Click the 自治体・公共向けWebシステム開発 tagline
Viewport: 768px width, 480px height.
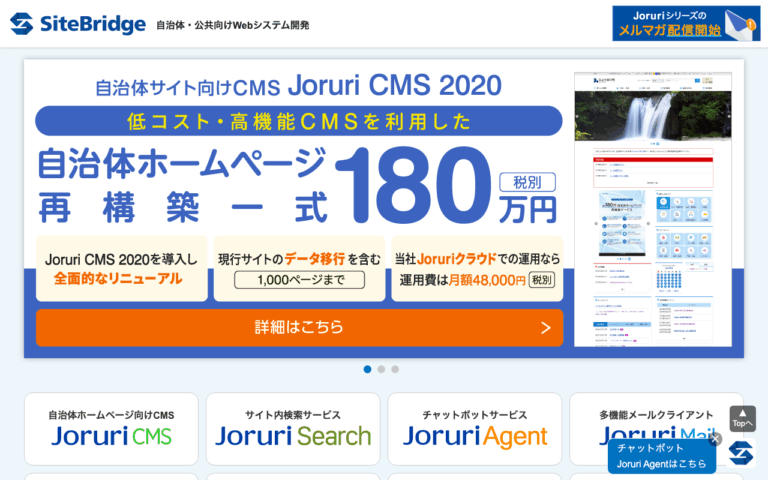[233, 25]
